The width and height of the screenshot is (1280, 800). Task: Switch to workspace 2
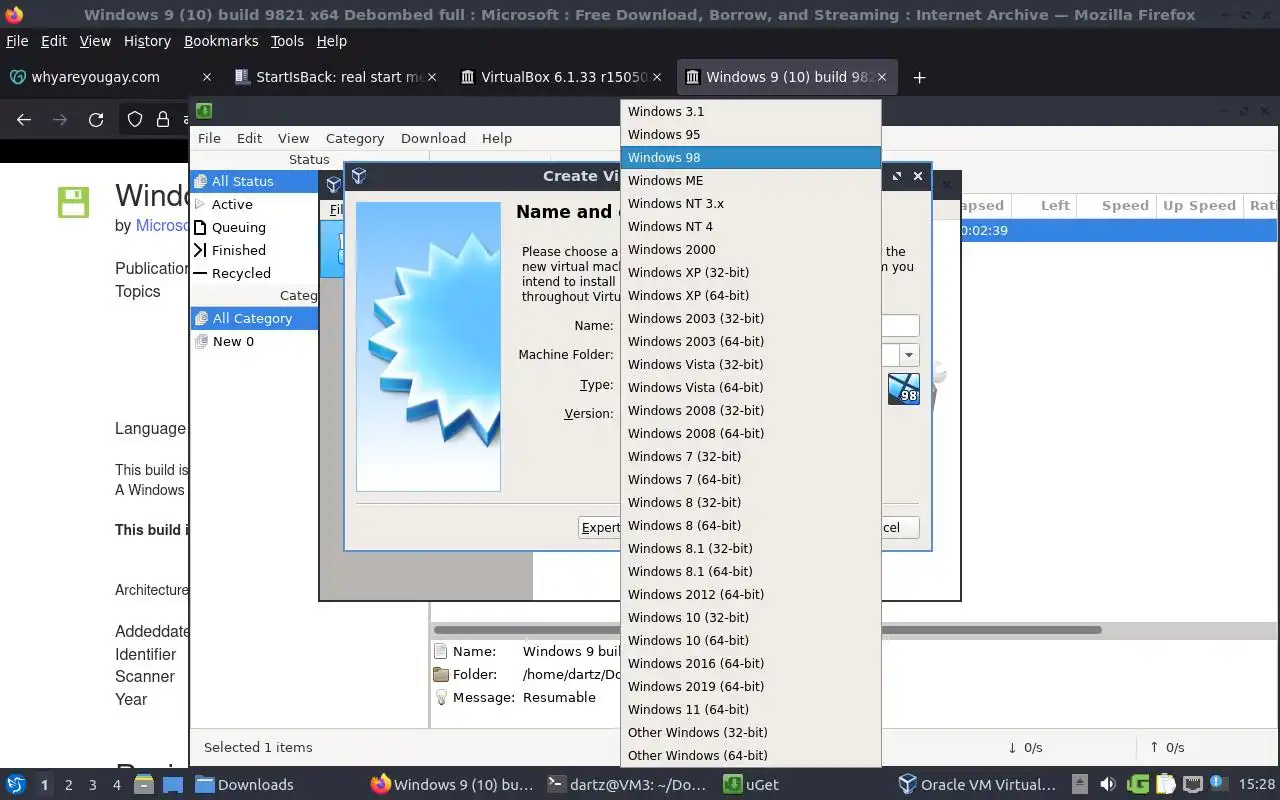point(68,785)
